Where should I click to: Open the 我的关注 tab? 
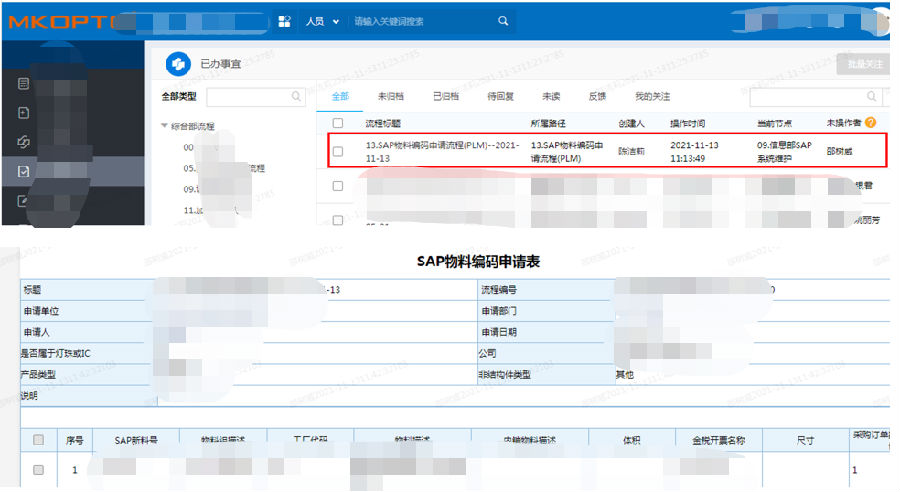(652, 97)
